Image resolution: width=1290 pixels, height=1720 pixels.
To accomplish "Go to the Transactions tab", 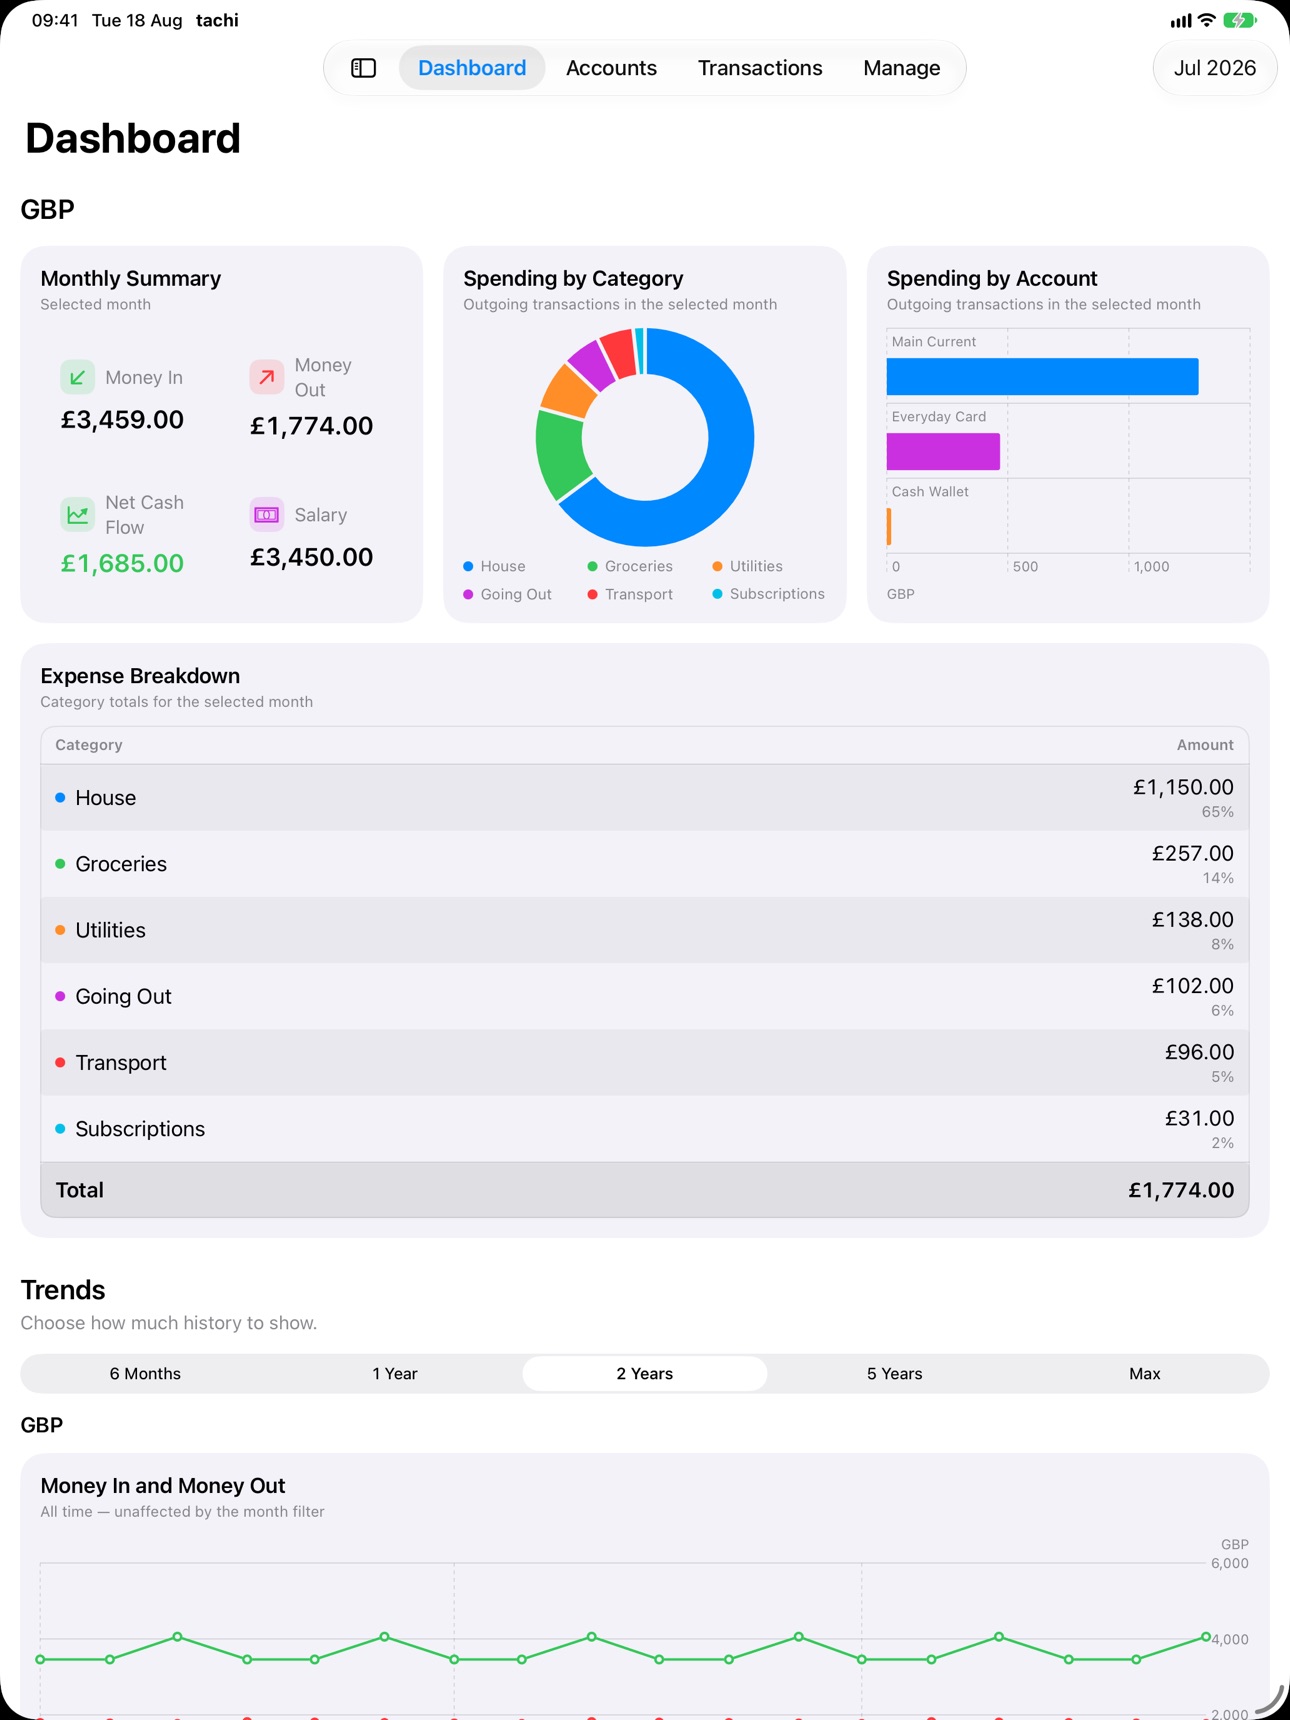I will [x=760, y=68].
